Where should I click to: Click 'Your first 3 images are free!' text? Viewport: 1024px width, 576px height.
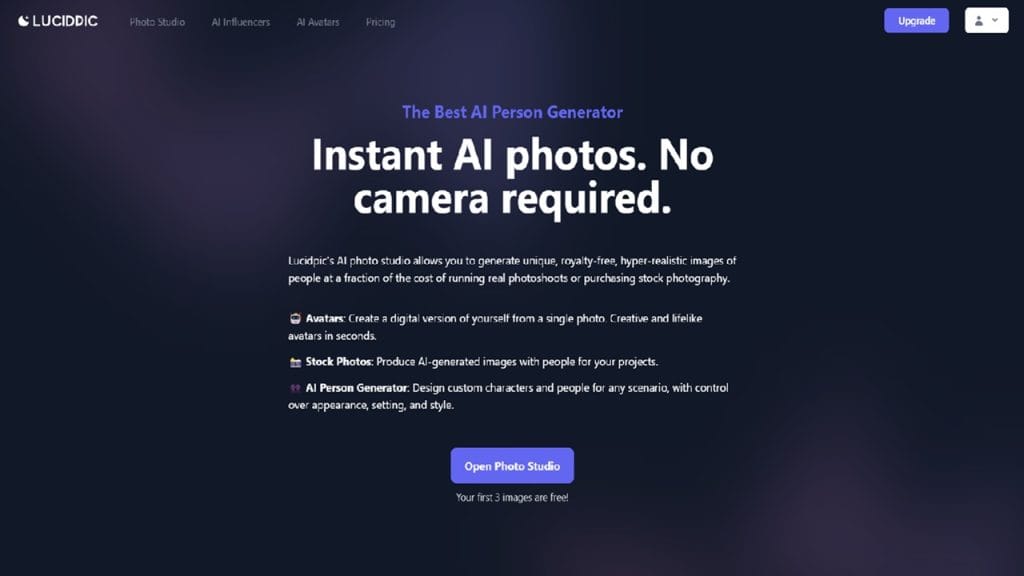(x=512, y=498)
